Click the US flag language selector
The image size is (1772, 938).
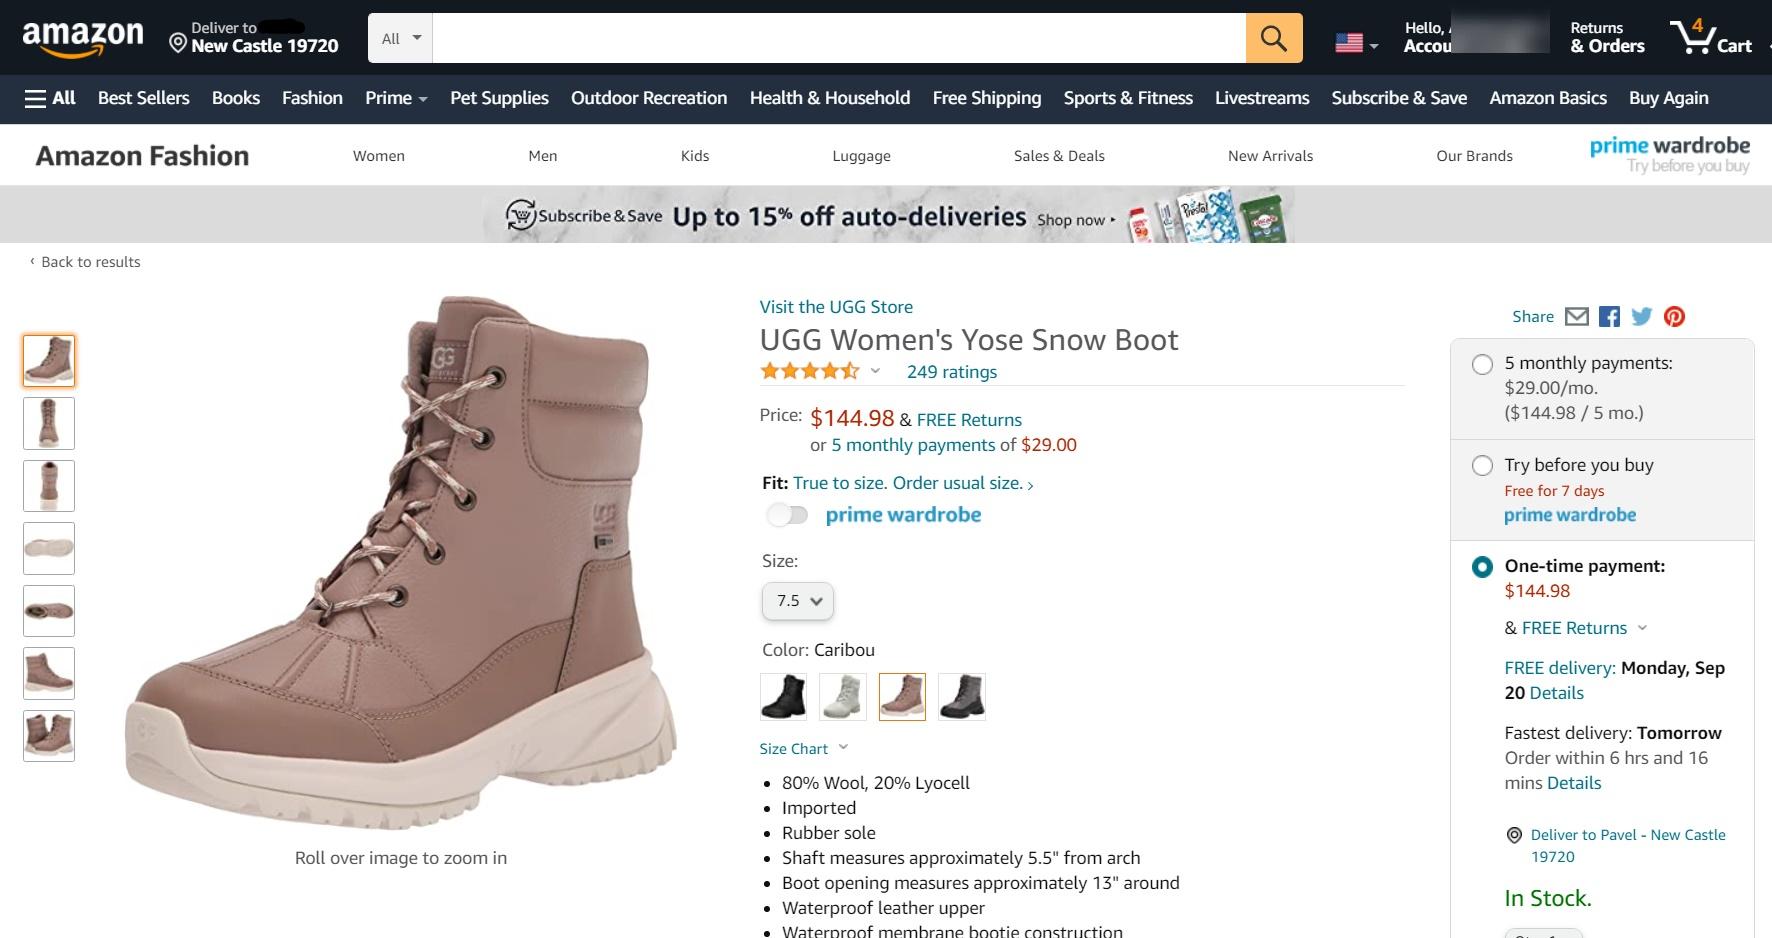[x=1355, y=43]
